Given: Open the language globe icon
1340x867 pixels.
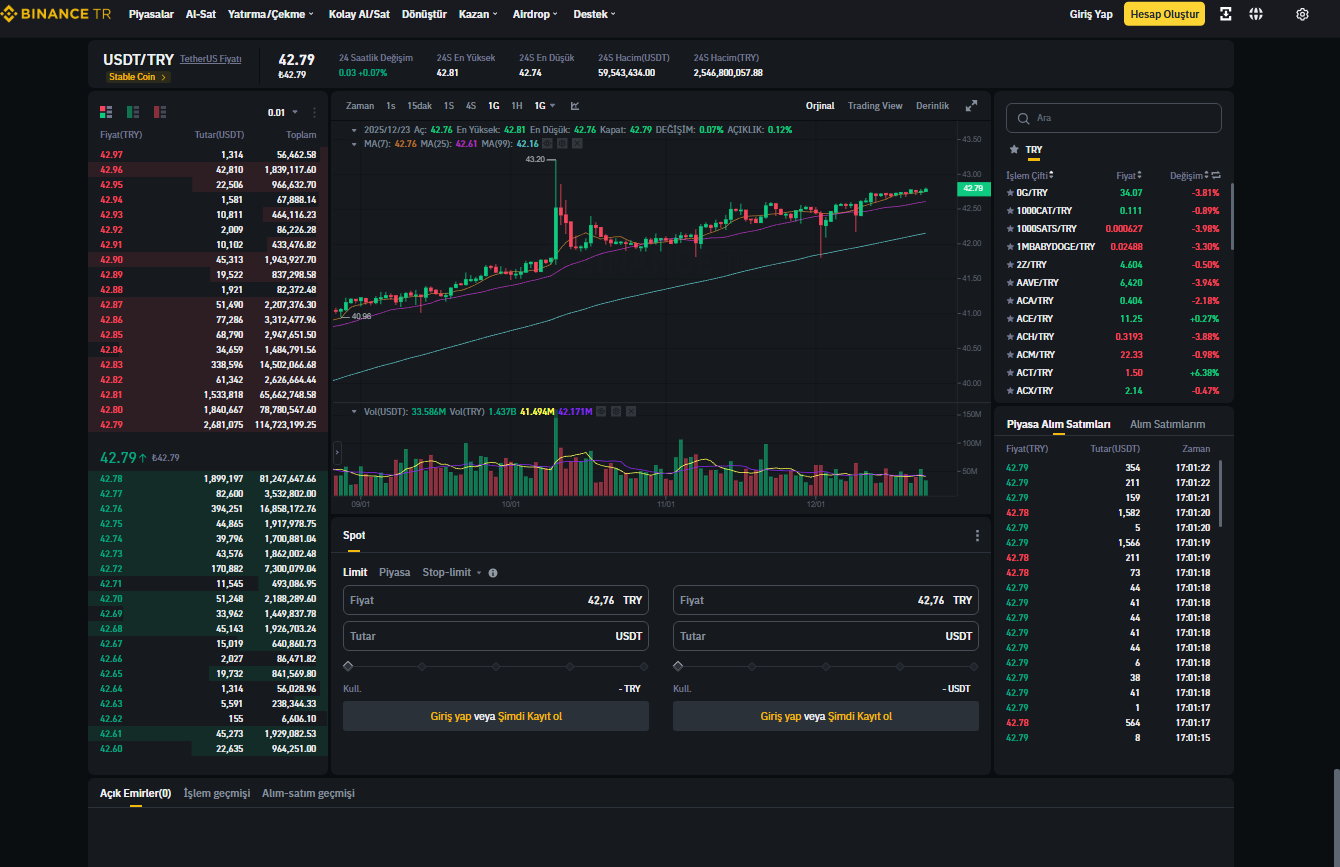Looking at the screenshot, I should (x=1256, y=14).
